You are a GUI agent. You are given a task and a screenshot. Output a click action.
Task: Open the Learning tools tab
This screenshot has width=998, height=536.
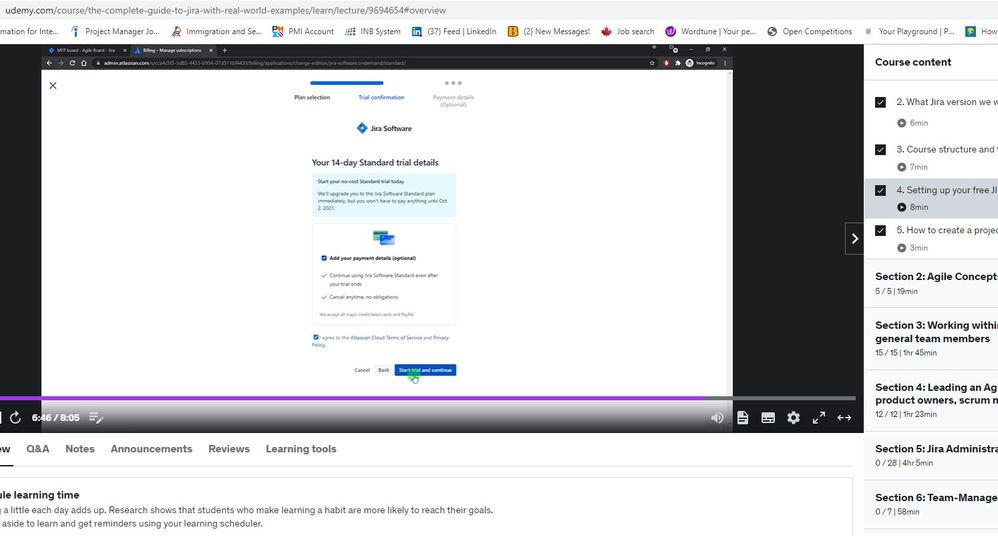pos(300,449)
